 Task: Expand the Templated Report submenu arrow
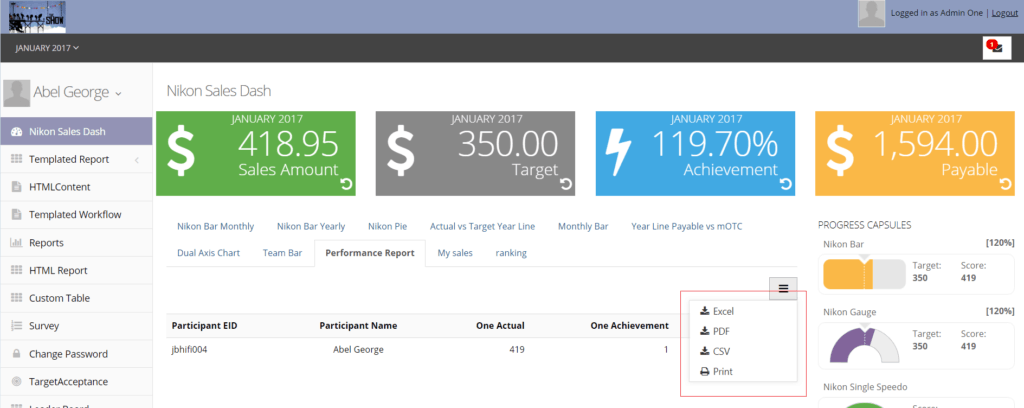(x=137, y=160)
